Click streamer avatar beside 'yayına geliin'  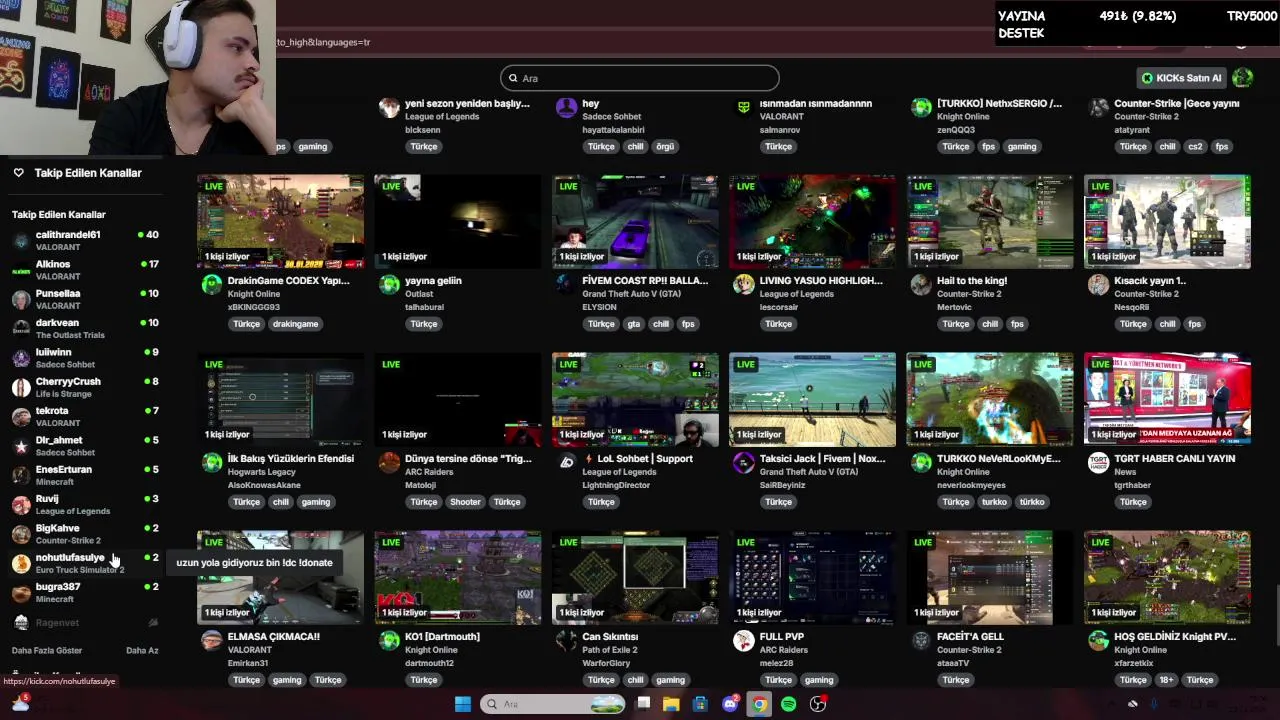pyautogui.click(x=389, y=285)
